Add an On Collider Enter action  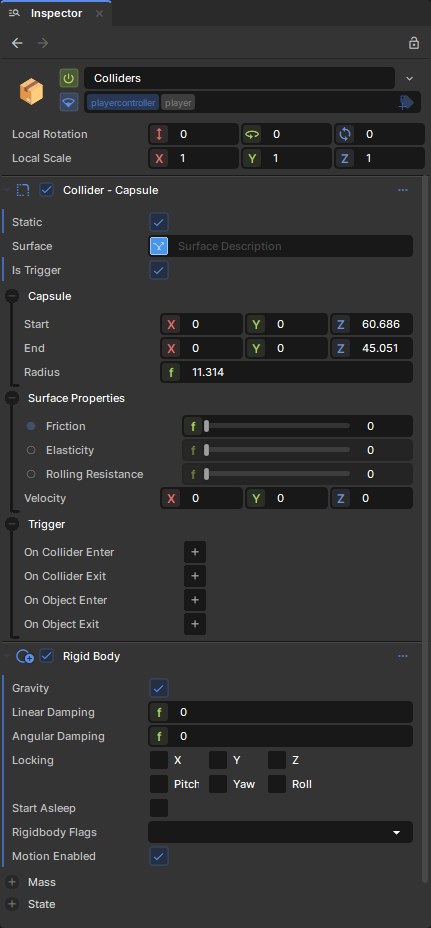coord(195,552)
